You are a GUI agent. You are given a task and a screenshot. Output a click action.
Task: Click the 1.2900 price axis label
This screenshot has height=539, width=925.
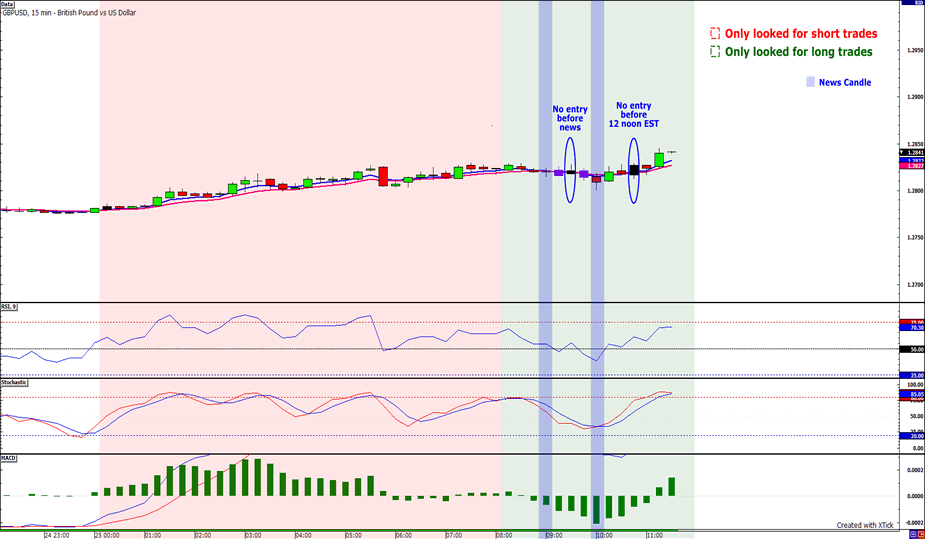915,97
